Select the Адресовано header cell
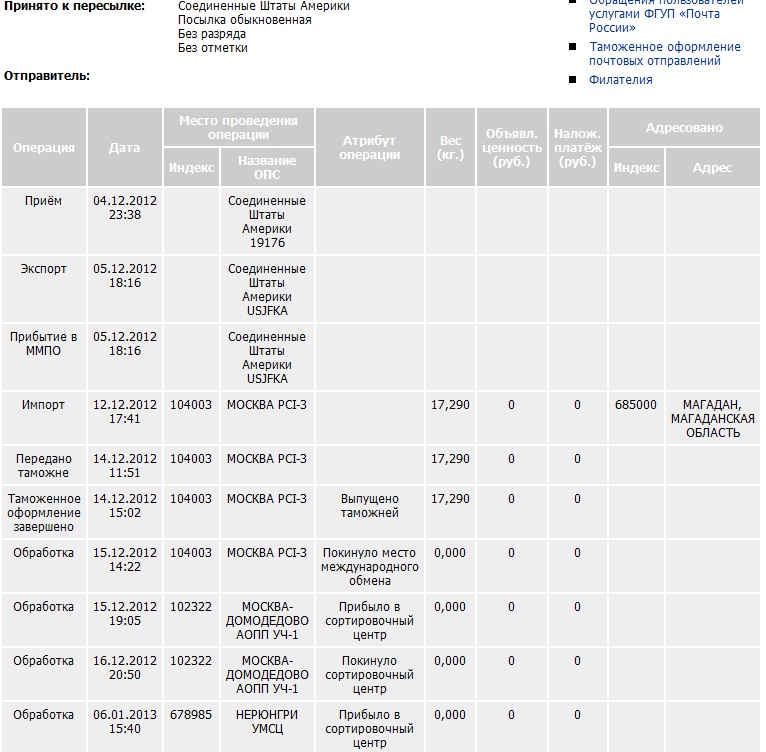This screenshot has width=766, height=752. pos(684,128)
